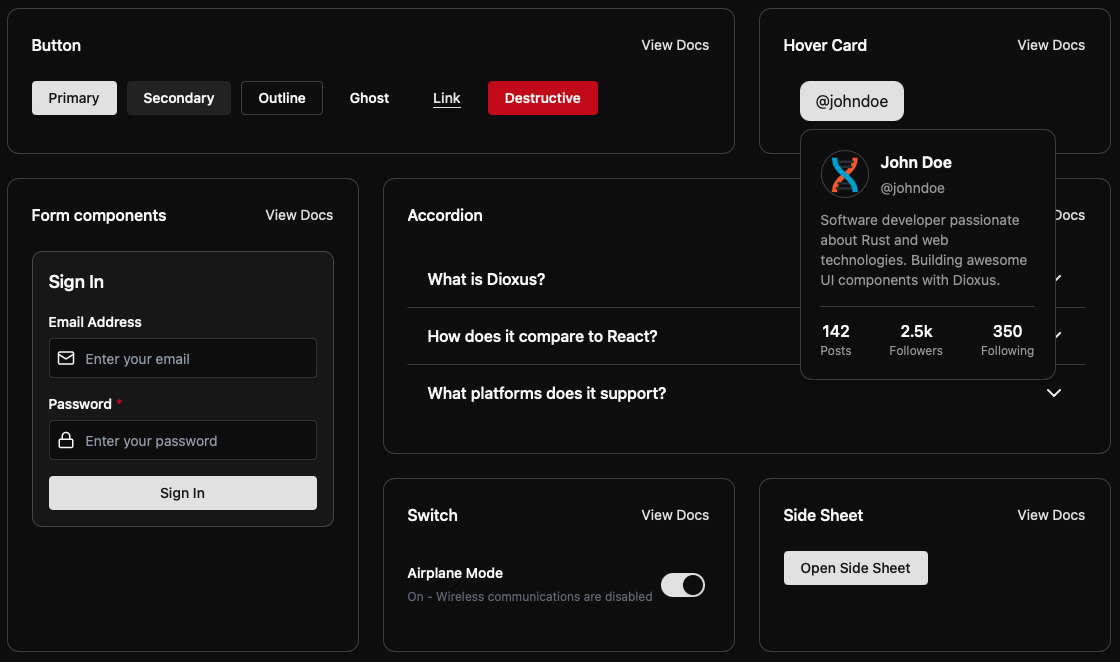The width and height of the screenshot is (1120, 662).
Task: Open View Docs for Form components
Action: tap(299, 215)
